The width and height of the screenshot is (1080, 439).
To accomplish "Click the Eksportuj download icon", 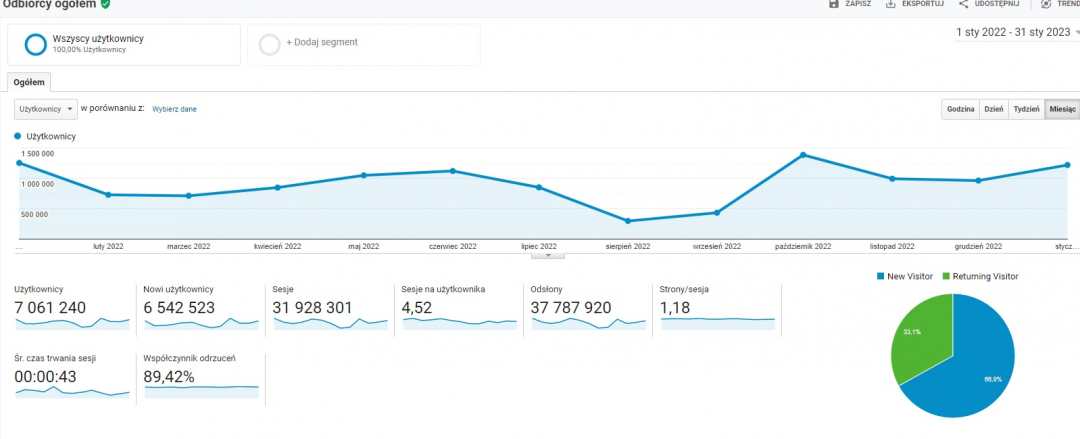I will pos(890,4).
